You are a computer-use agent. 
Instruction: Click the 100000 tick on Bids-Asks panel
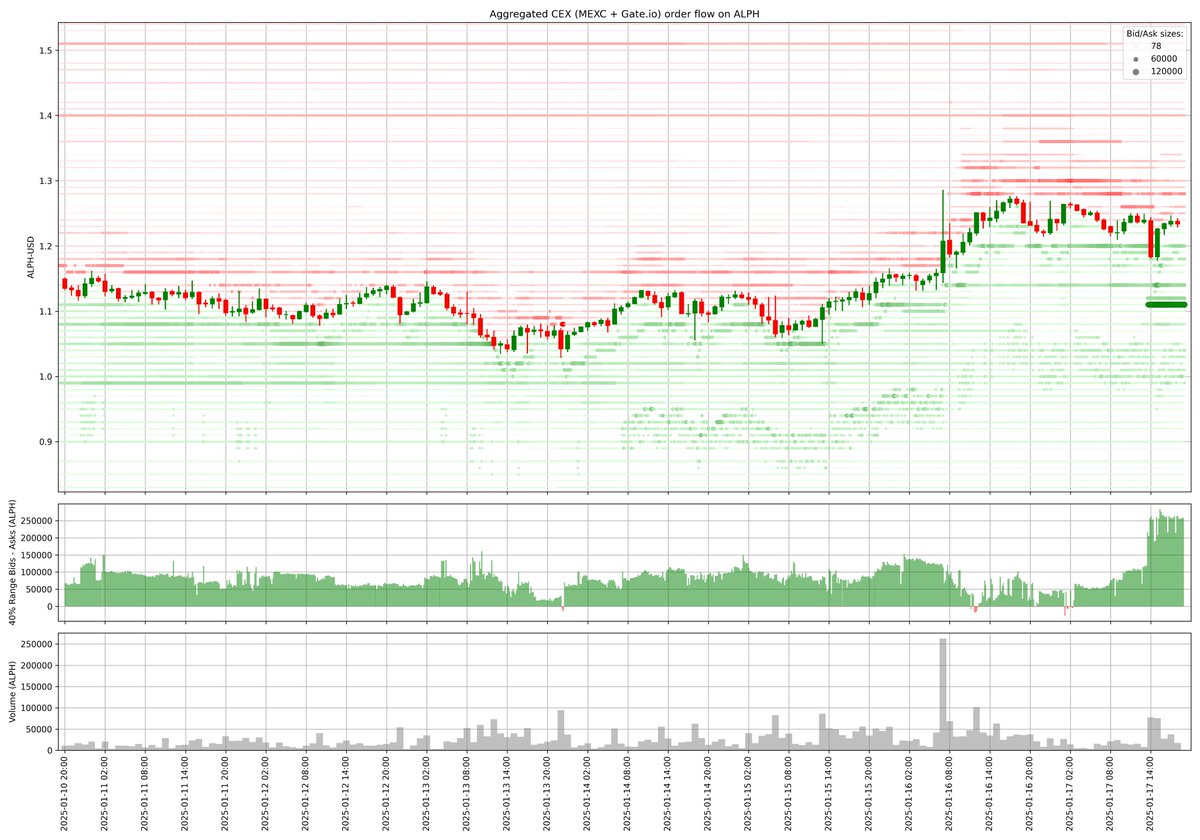(x=39, y=573)
